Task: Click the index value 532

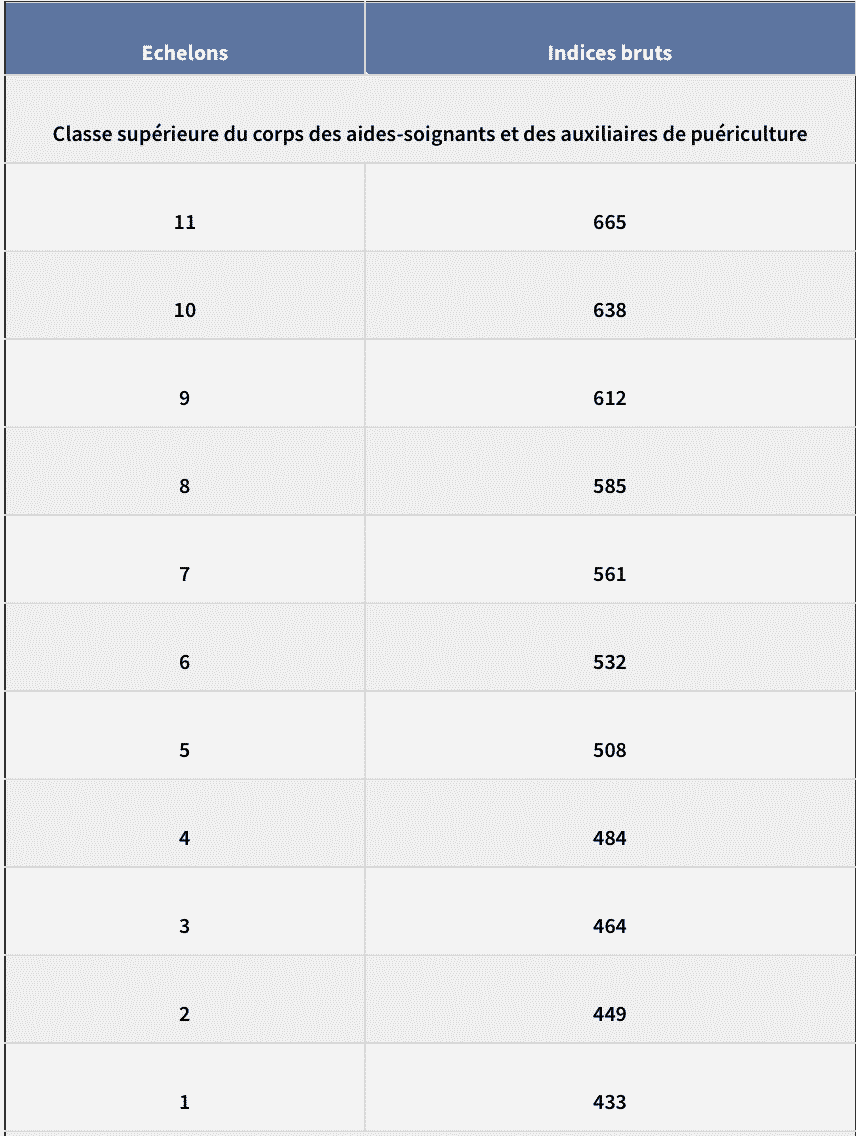Action: point(609,662)
